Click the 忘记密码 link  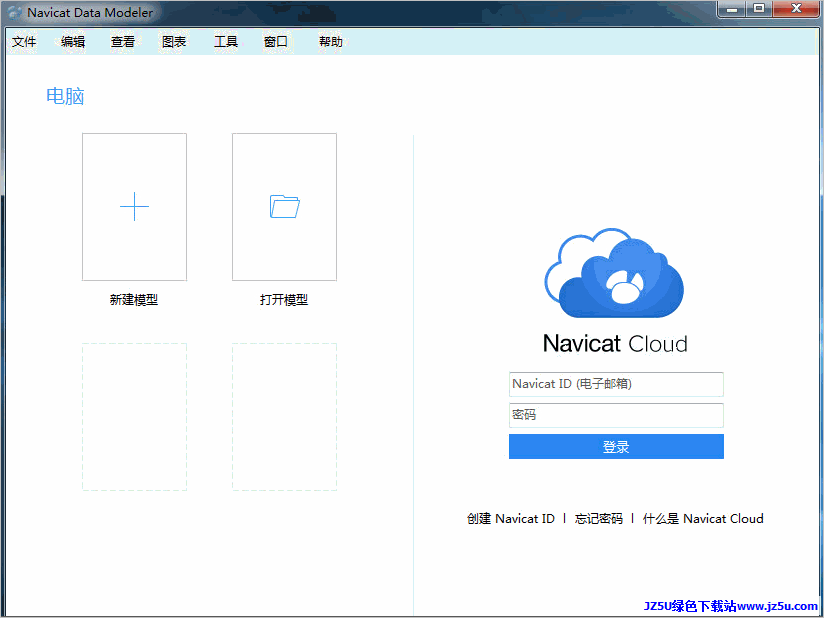click(599, 519)
